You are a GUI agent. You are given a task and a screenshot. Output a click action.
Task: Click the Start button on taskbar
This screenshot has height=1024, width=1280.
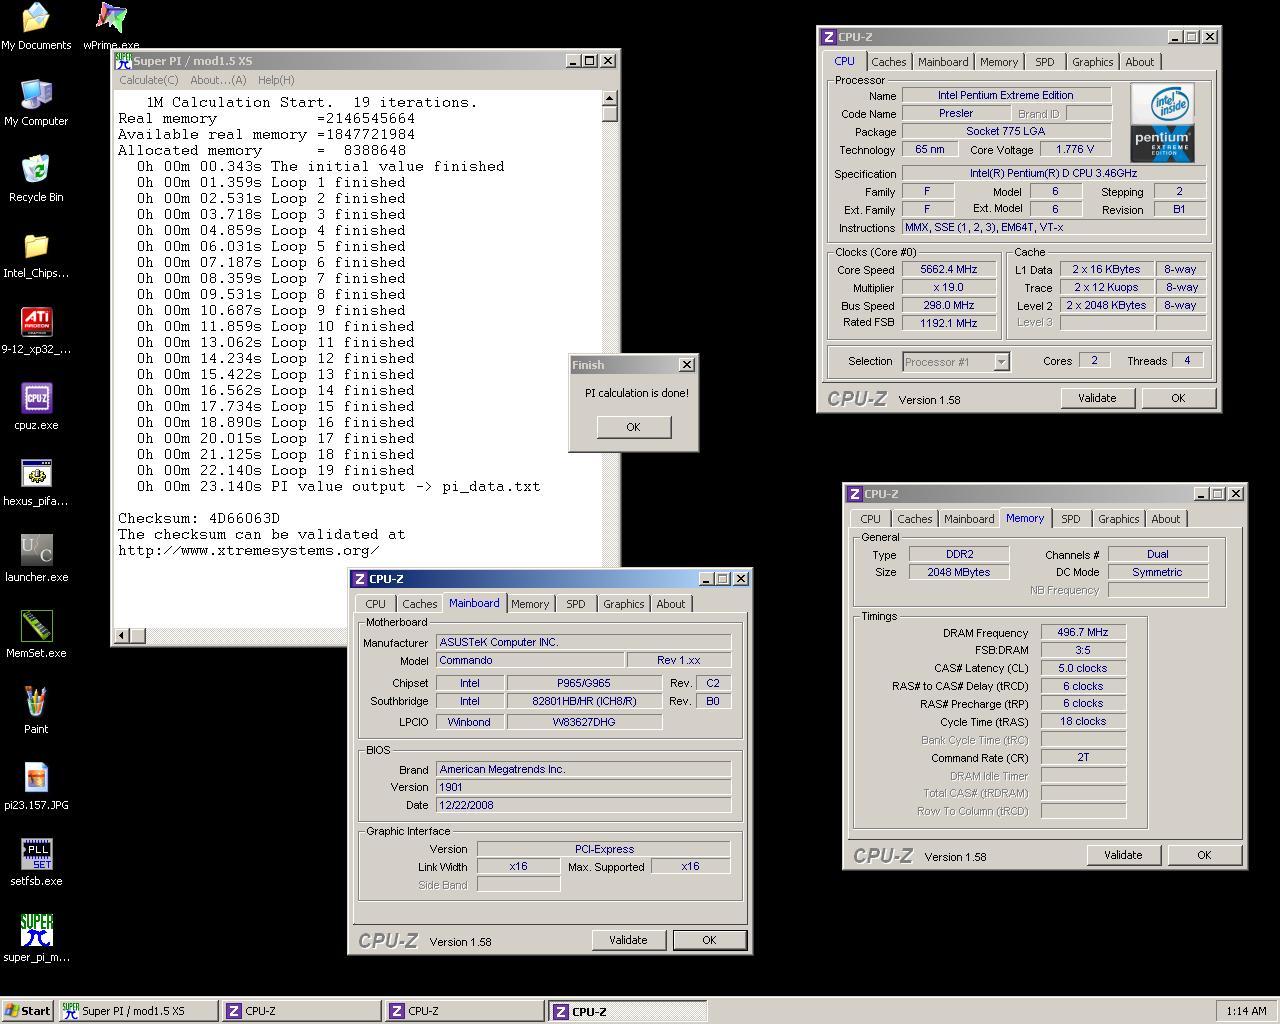28,1011
